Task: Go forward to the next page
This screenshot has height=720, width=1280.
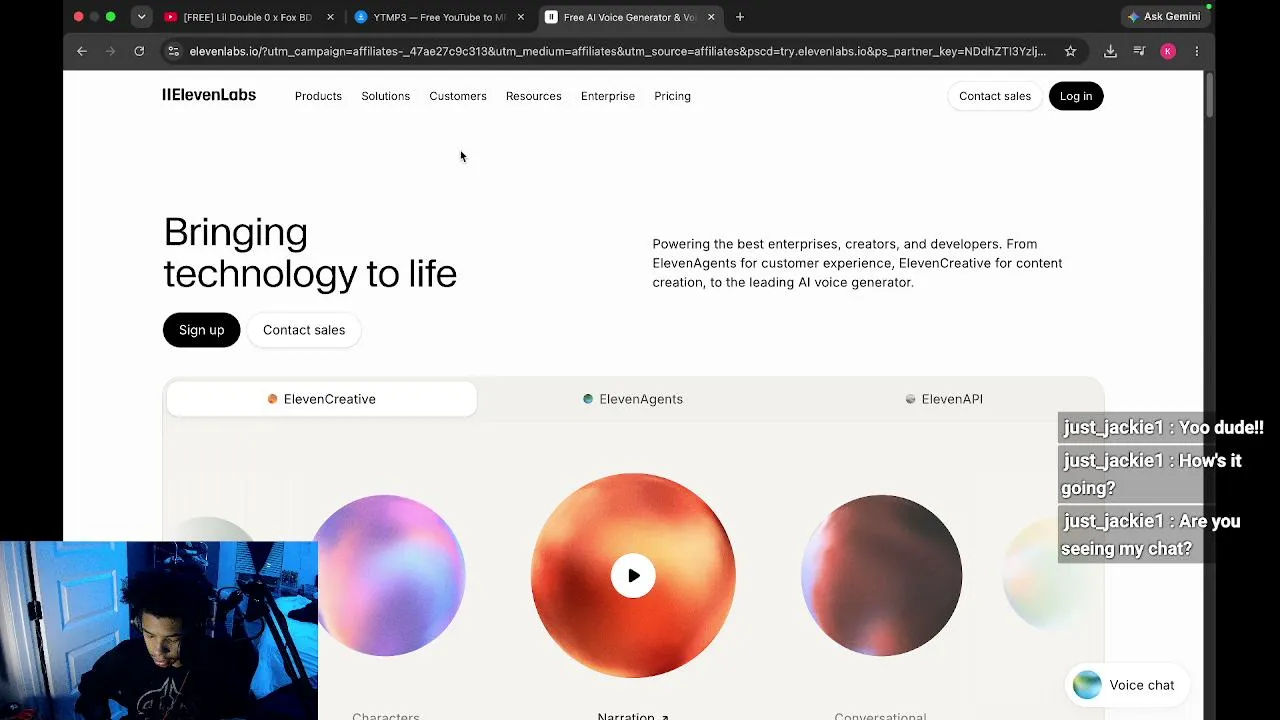Action: (x=110, y=51)
